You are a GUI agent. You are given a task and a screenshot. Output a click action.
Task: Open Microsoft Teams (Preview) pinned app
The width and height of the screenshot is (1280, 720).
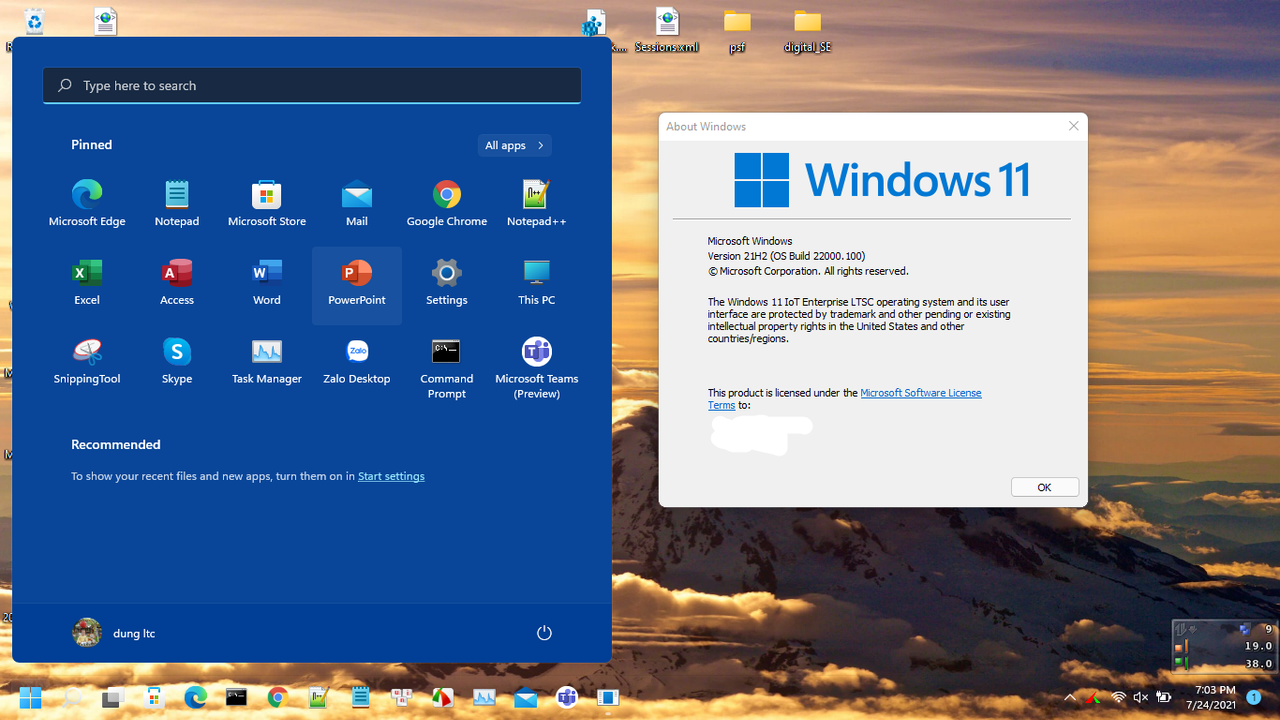coord(537,368)
